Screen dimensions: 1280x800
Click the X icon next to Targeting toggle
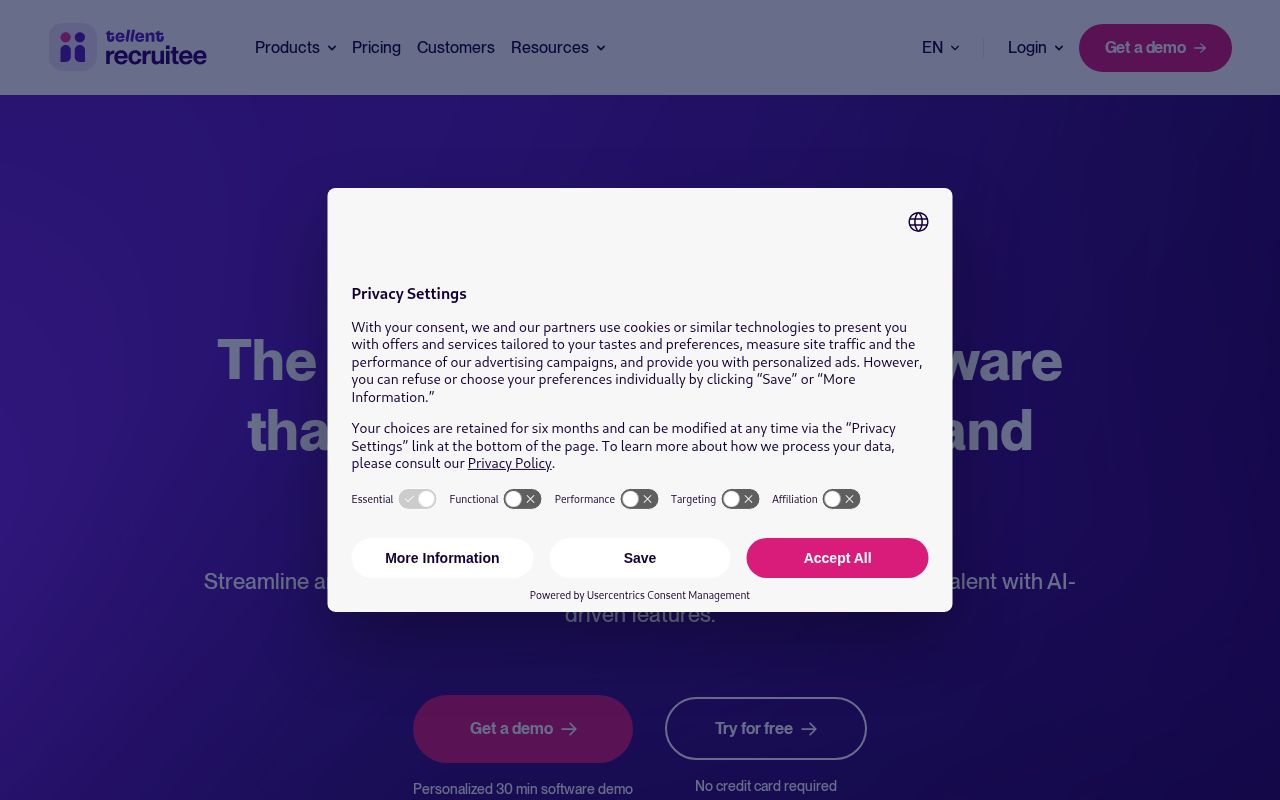click(x=749, y=499)
